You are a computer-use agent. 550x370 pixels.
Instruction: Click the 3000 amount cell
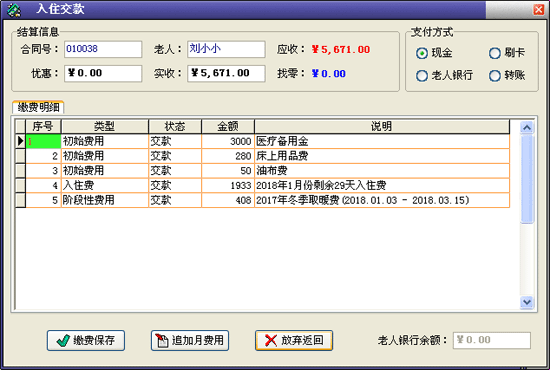pos(228,141)
